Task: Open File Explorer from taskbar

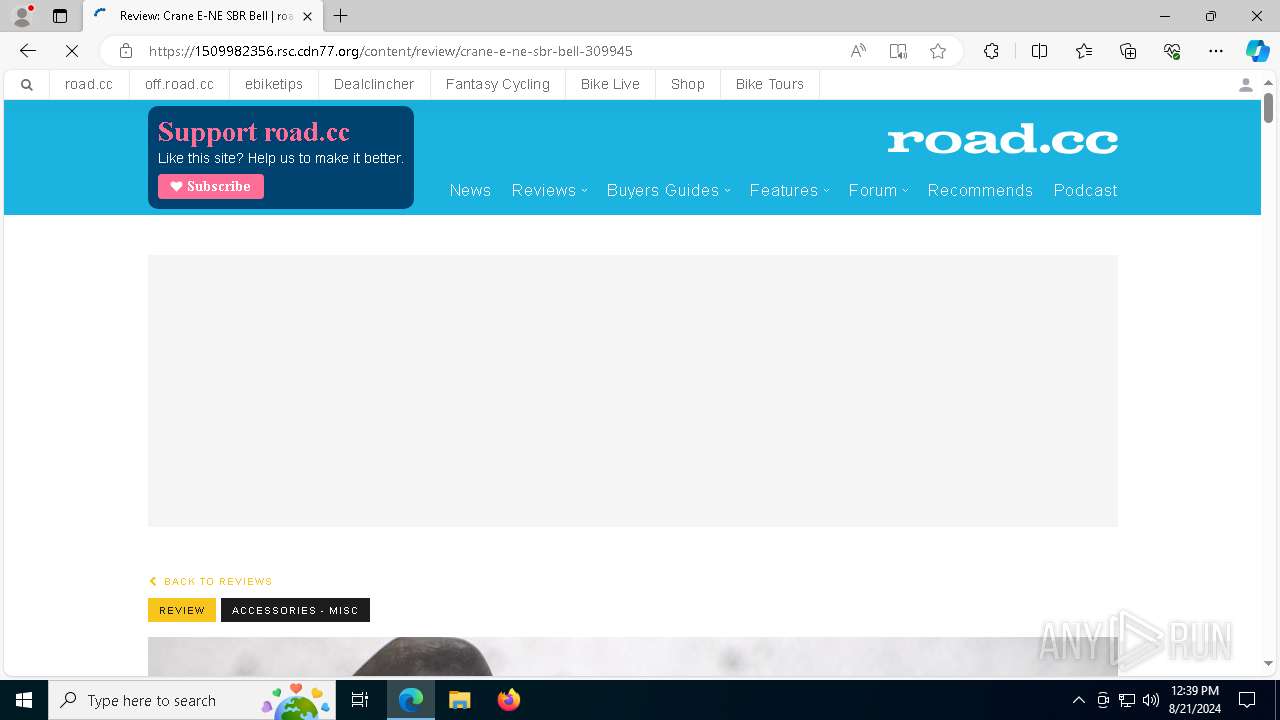Action: point(460,700)
